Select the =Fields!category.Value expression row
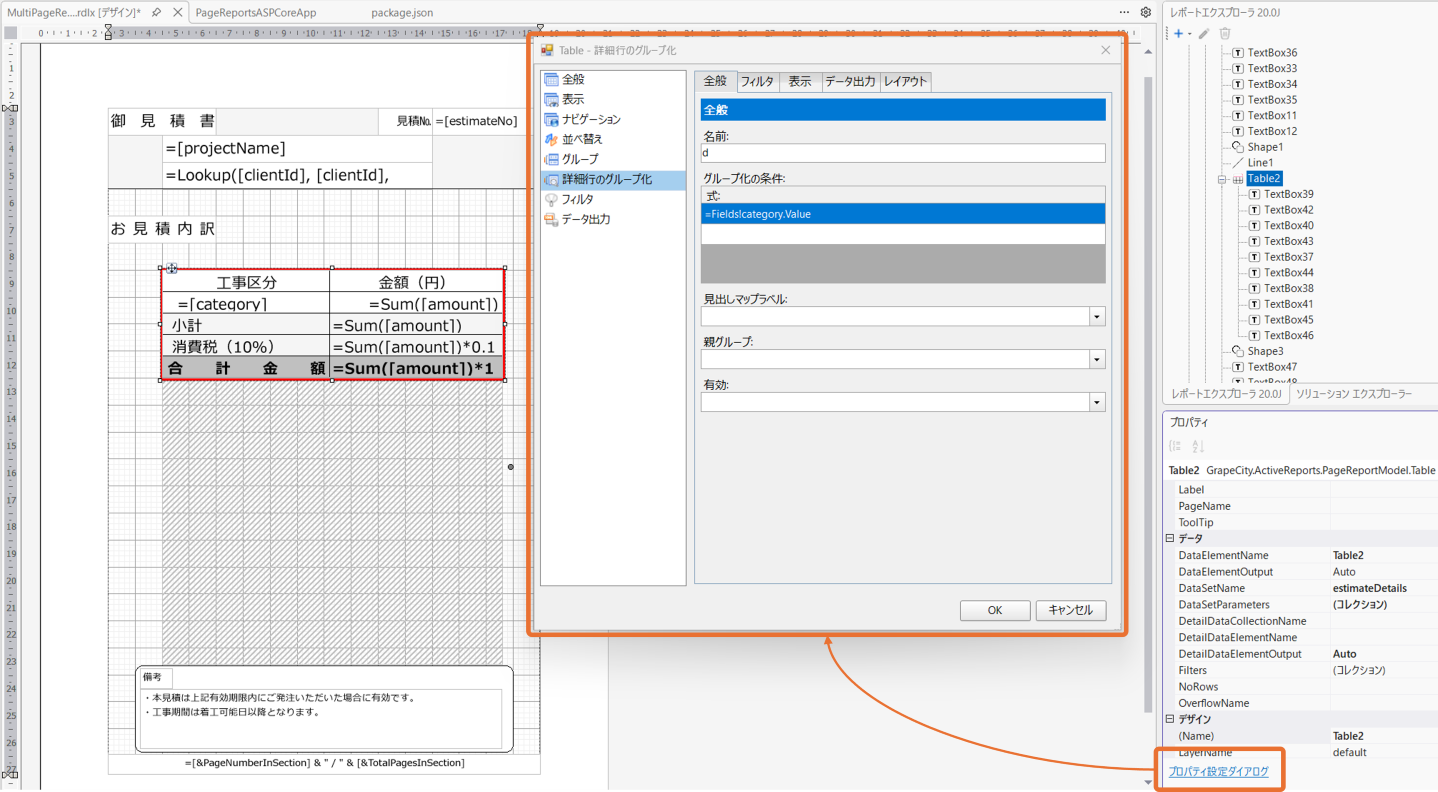 903,214
